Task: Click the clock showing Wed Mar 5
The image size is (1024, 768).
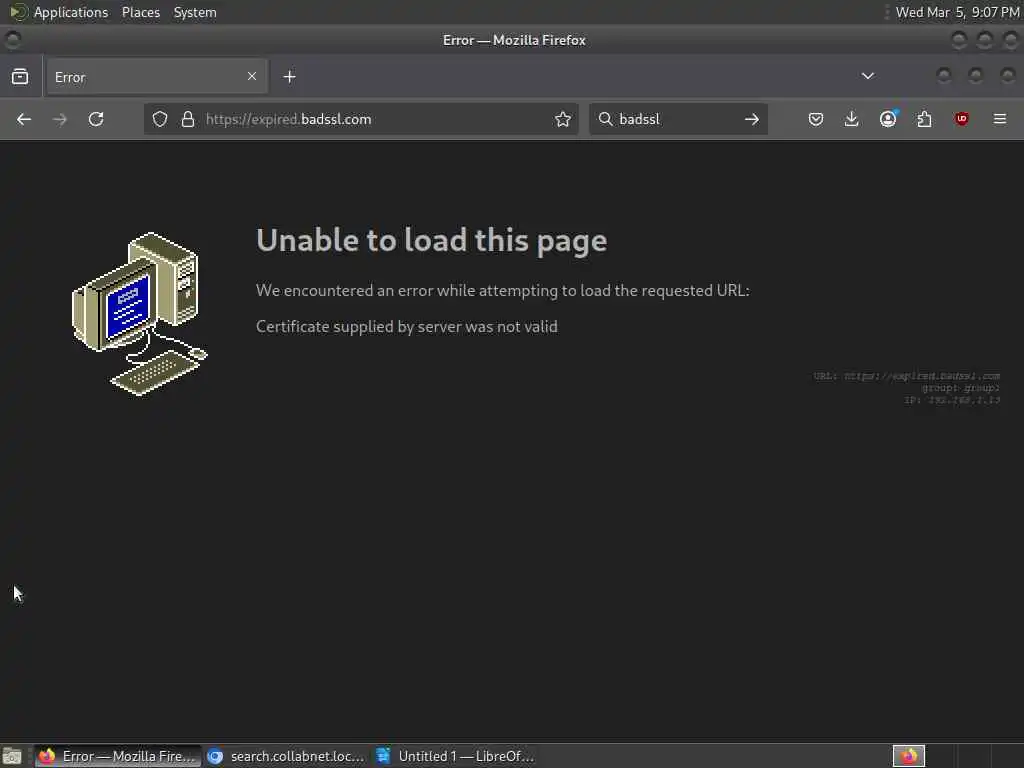Action: [x=957, y=12]
